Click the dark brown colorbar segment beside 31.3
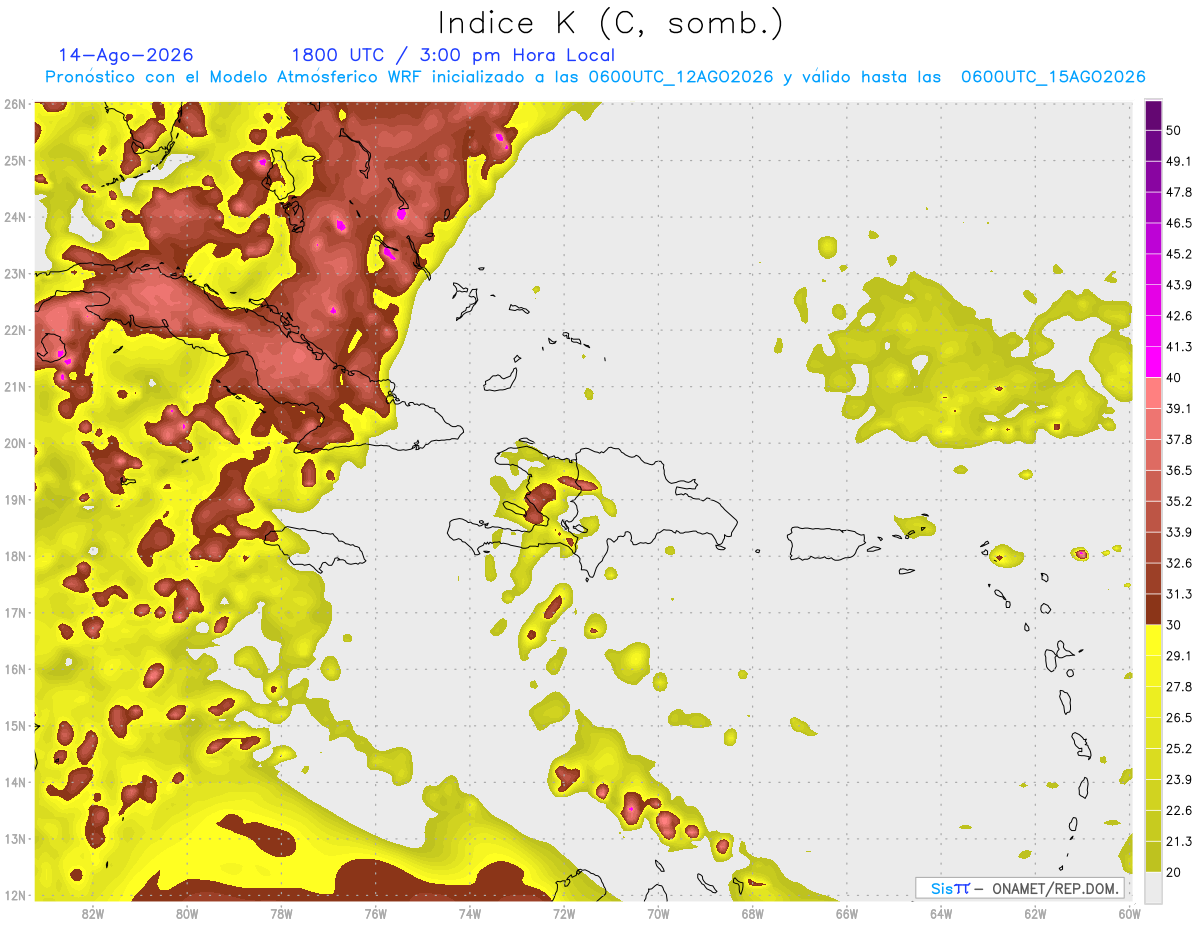This screenshot has height=927, width=1200. (x=1153, y=609)
